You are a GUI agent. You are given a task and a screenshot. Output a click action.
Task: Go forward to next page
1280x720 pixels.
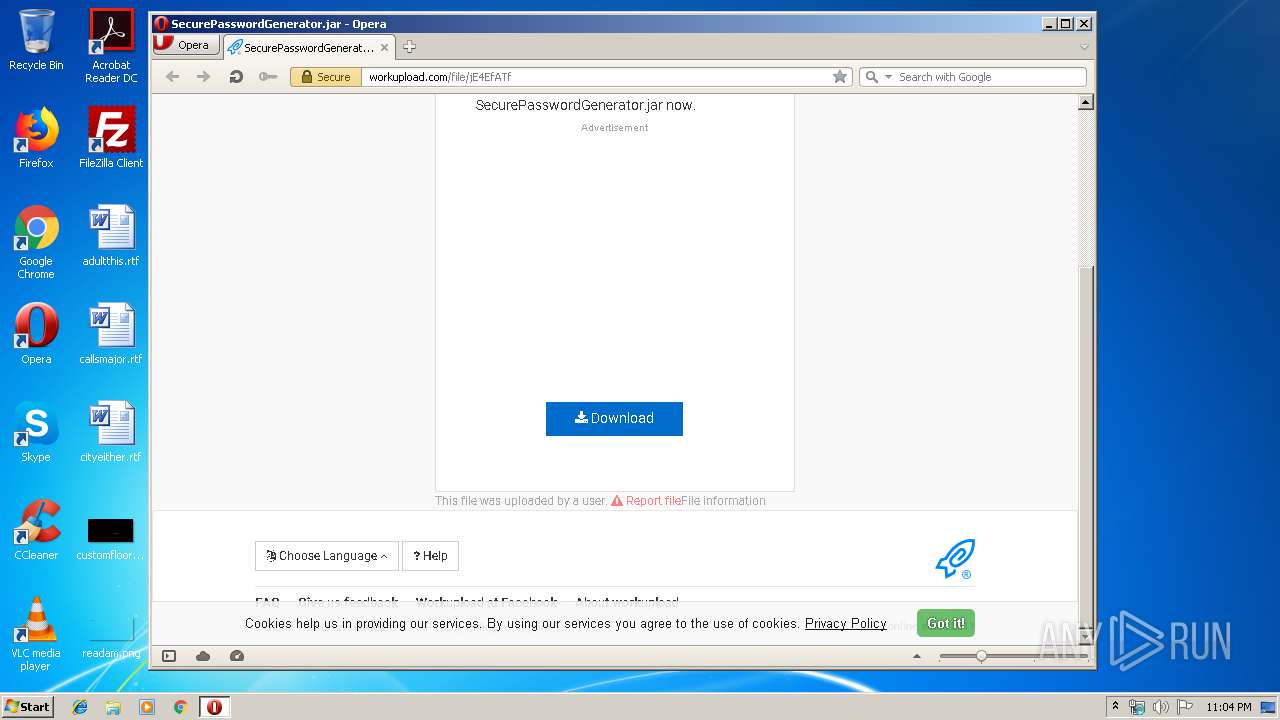point(204,77)
